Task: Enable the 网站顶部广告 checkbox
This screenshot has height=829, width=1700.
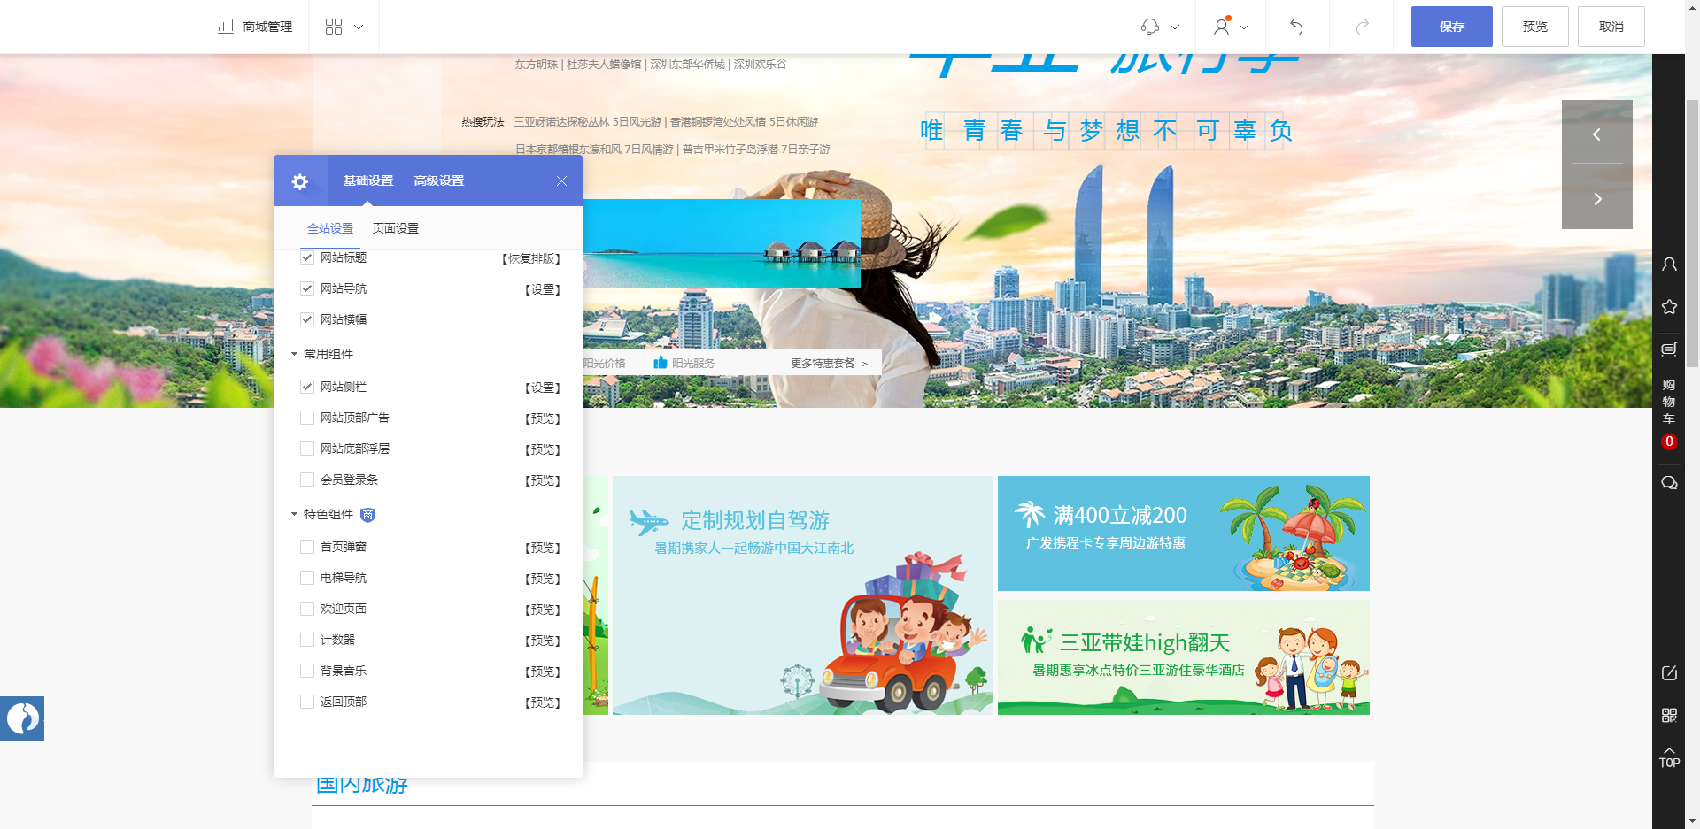Action: click(307, 418)
